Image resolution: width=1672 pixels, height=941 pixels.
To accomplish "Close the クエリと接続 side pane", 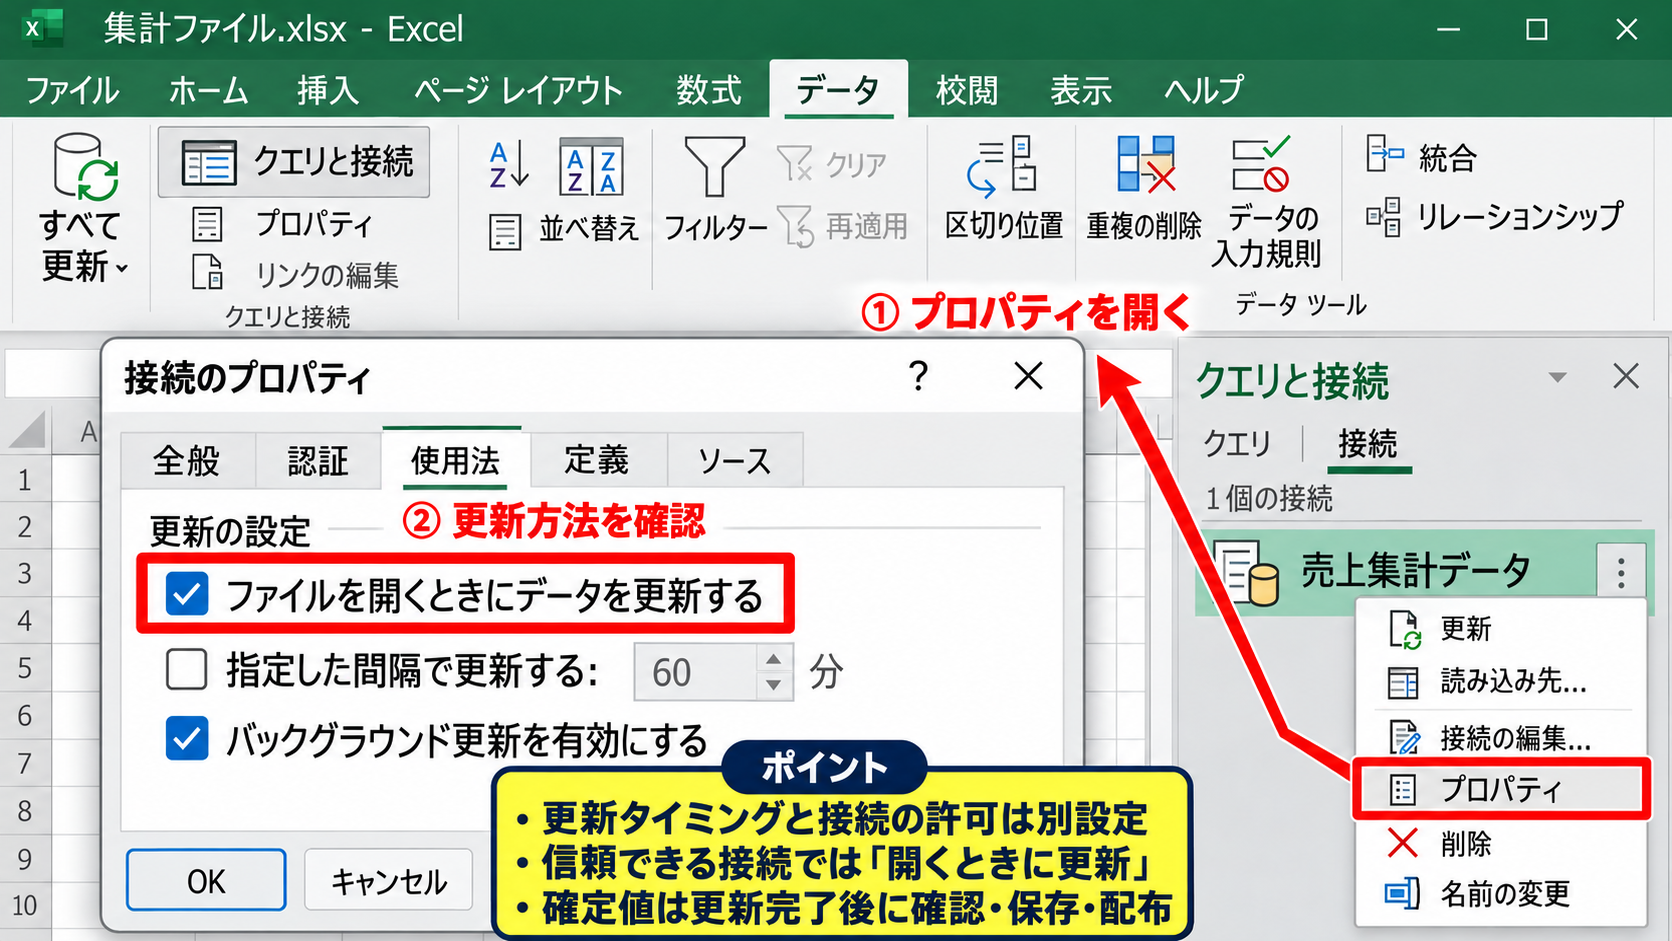I will click(x=1626, y=377).
